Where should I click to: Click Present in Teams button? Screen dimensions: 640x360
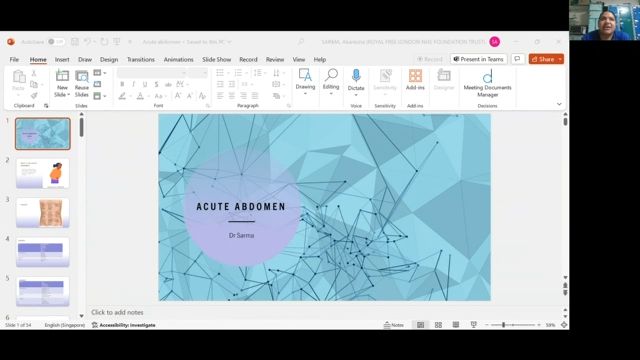tap(478, 59)
